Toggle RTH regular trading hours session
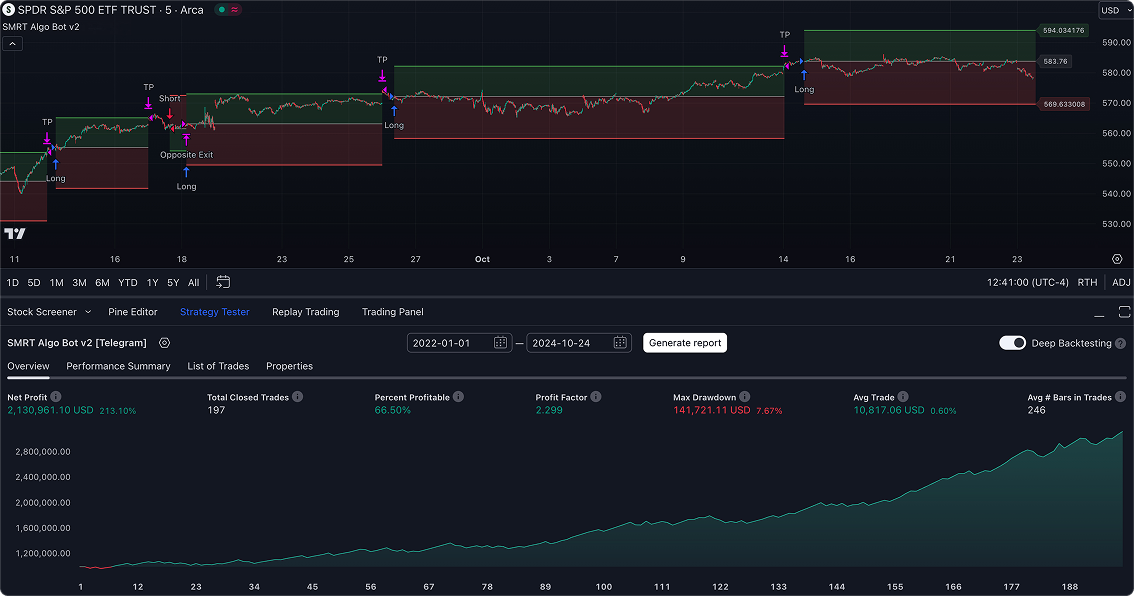 (1087, 282)
